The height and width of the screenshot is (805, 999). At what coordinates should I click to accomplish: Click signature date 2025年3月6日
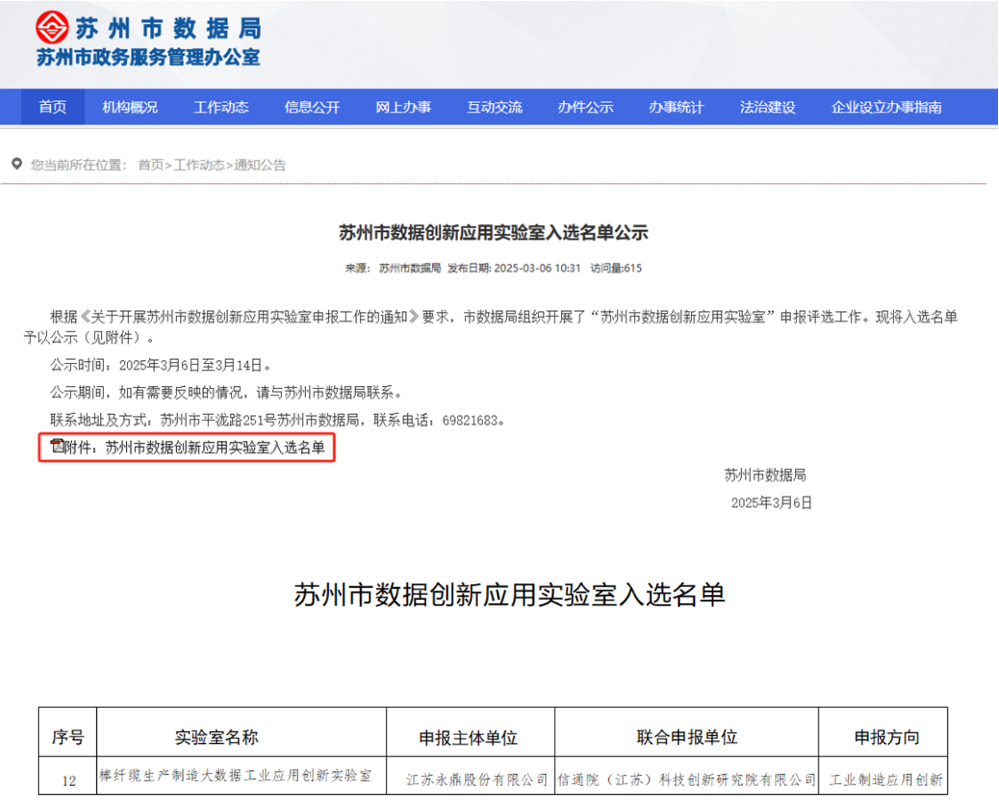tap(771, 502)
